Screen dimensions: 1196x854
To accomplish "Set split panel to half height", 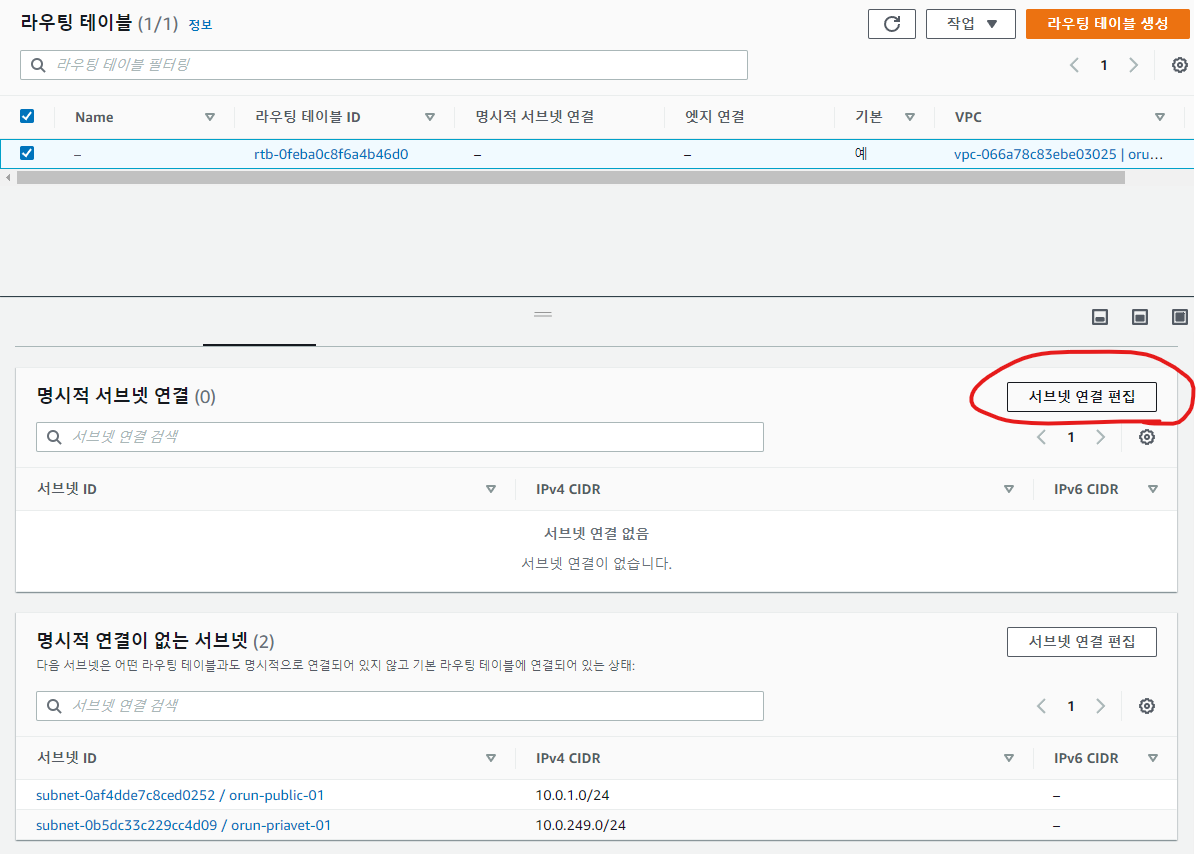I will 1140,317.
